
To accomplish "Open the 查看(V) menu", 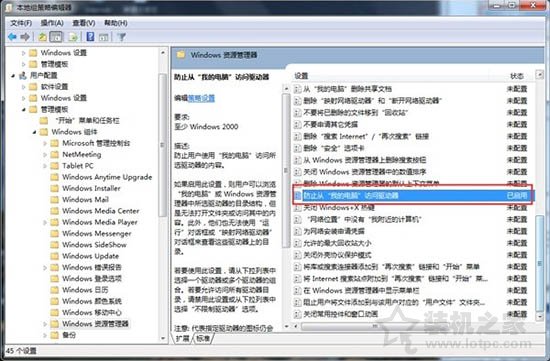I will (83, 23).
